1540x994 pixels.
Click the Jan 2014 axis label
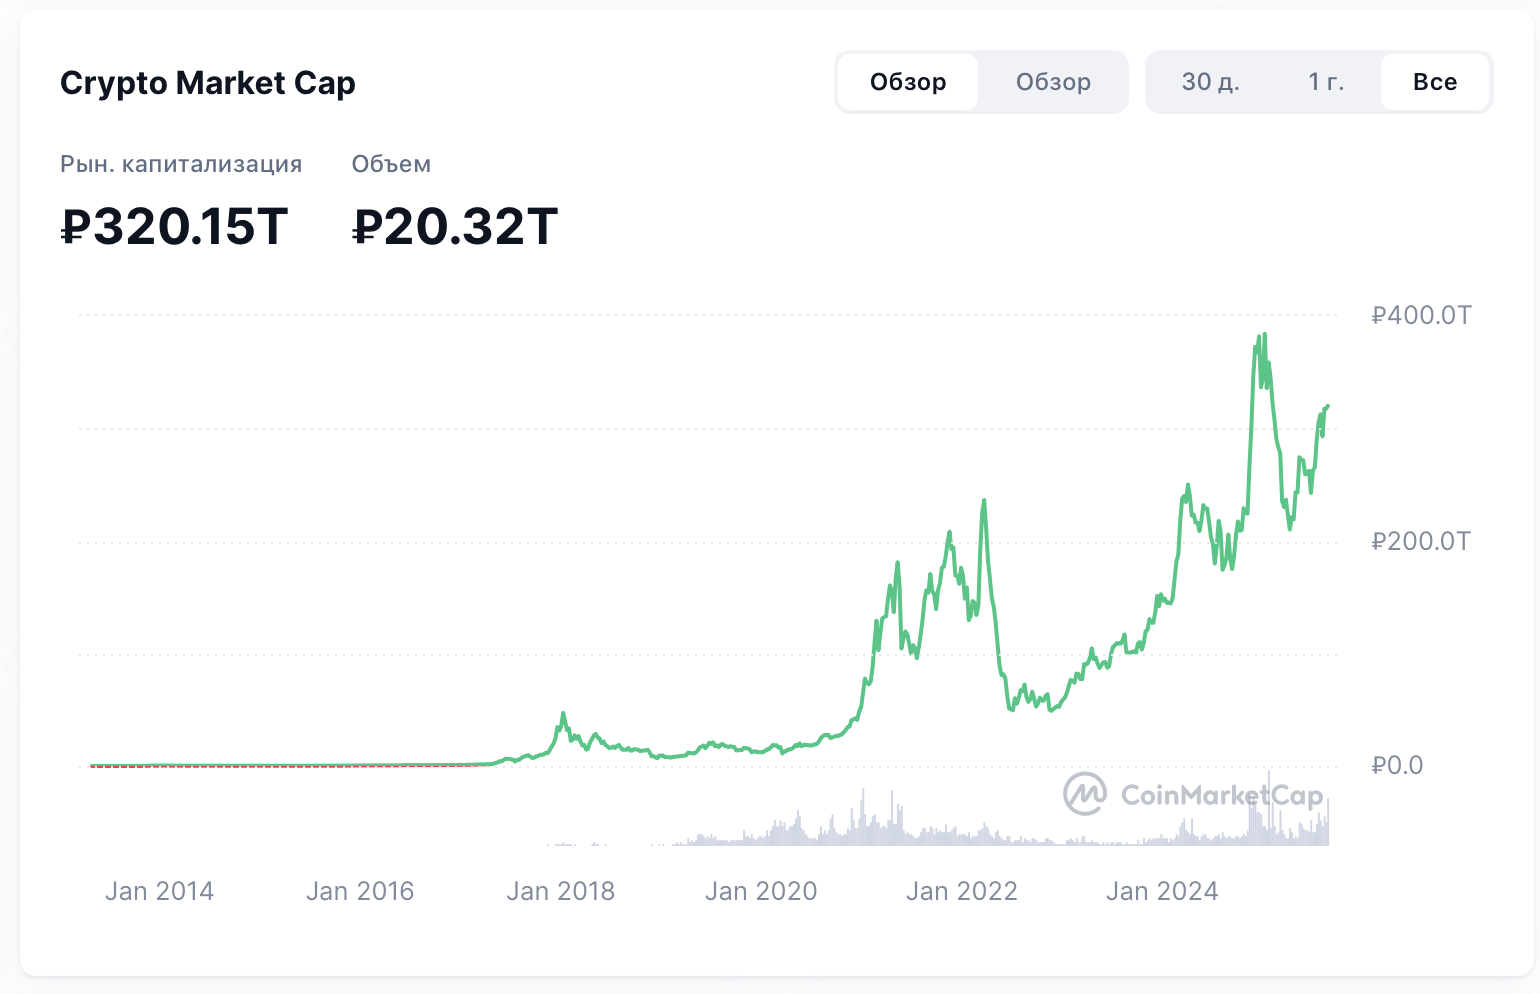point(160,891)
